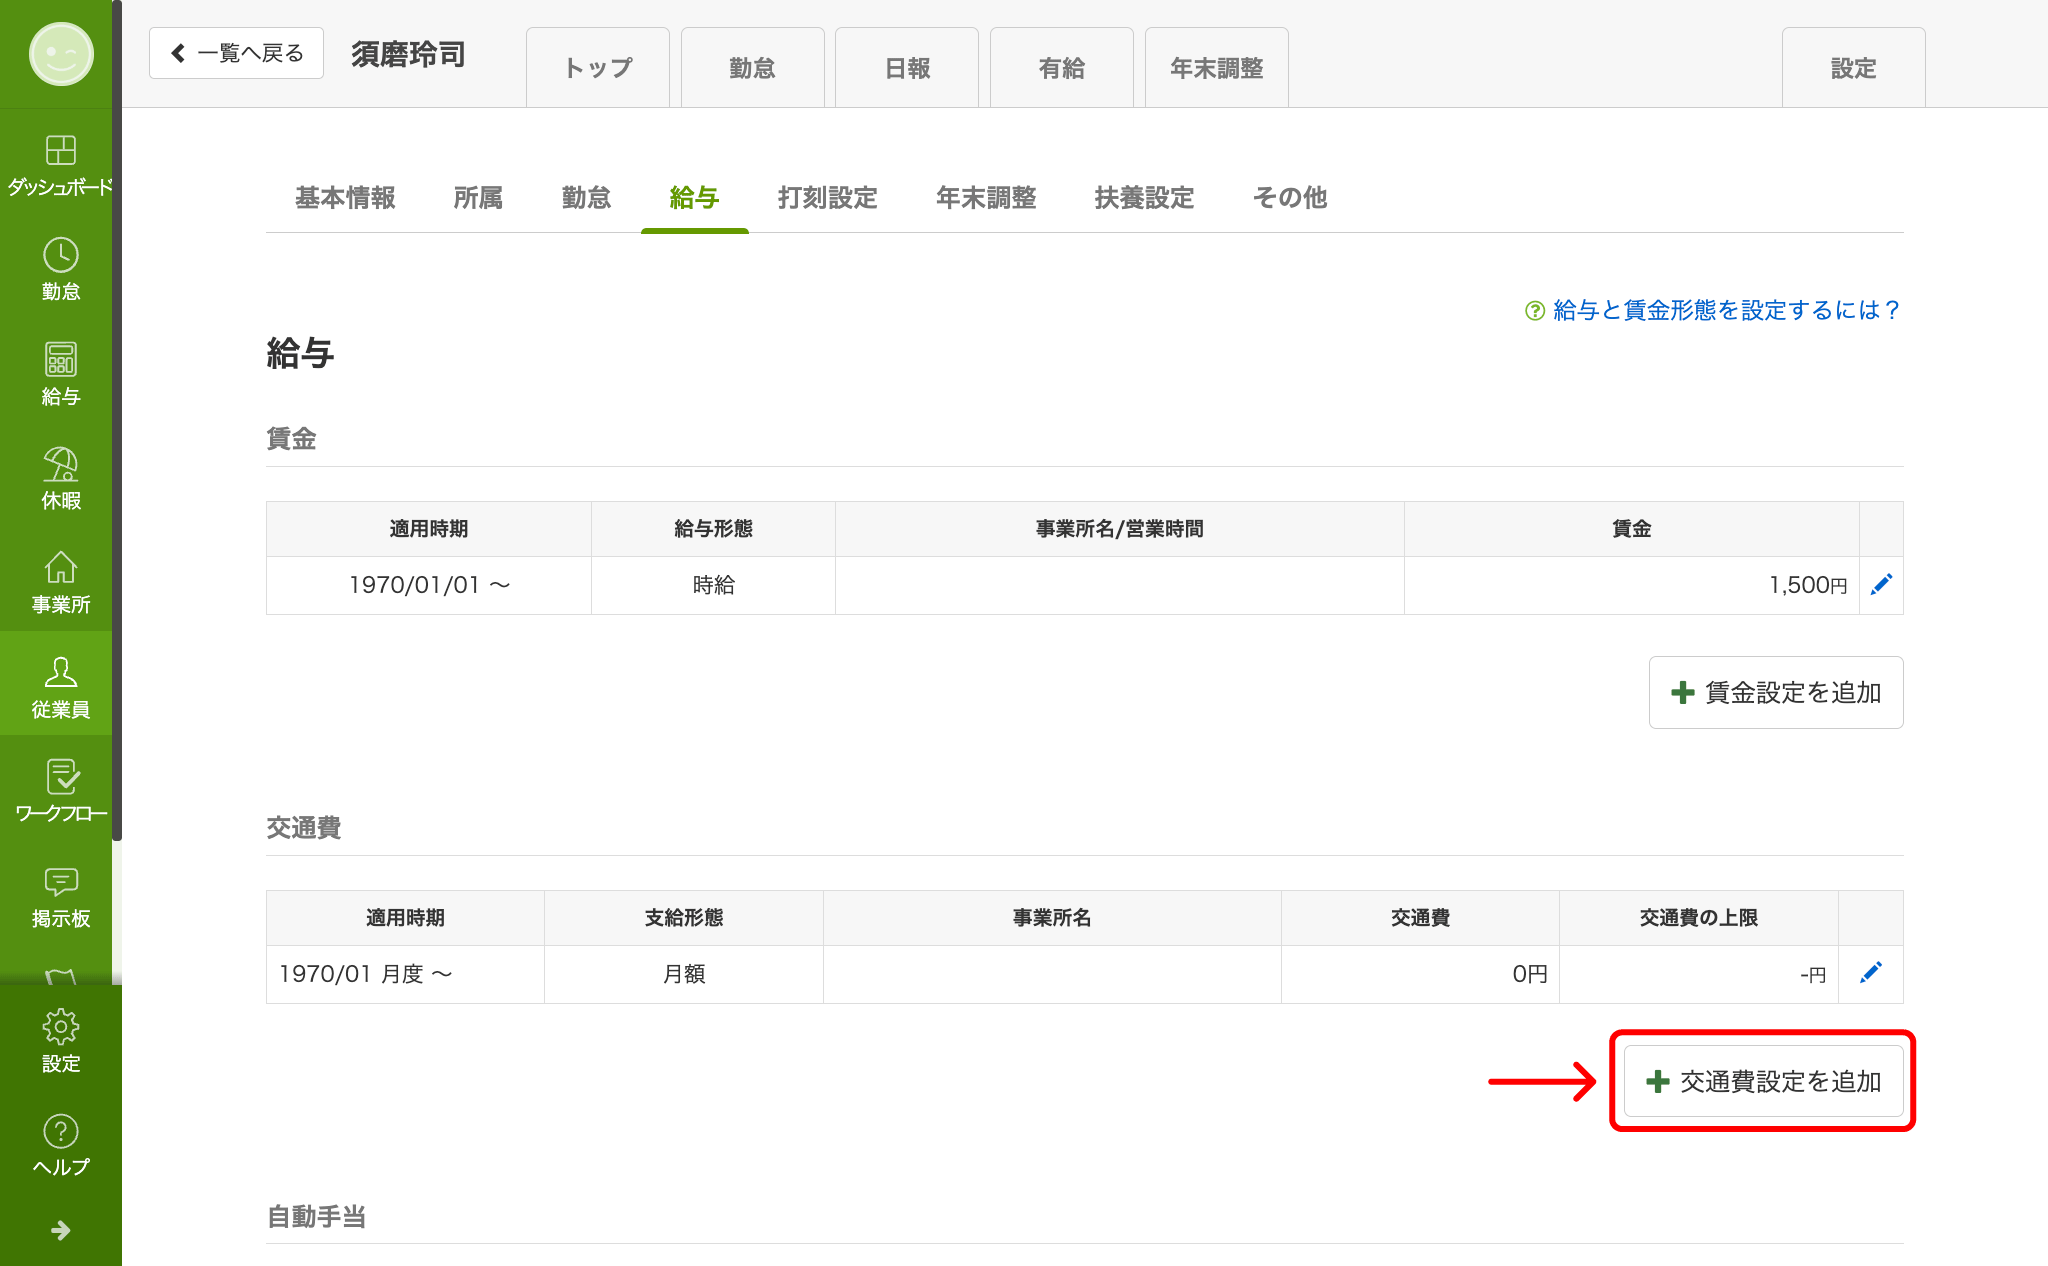Viewport: 2048px width, 1266px height.
Task: Click 賃金設定を追加 button
Action: (x=1775, y=692)
